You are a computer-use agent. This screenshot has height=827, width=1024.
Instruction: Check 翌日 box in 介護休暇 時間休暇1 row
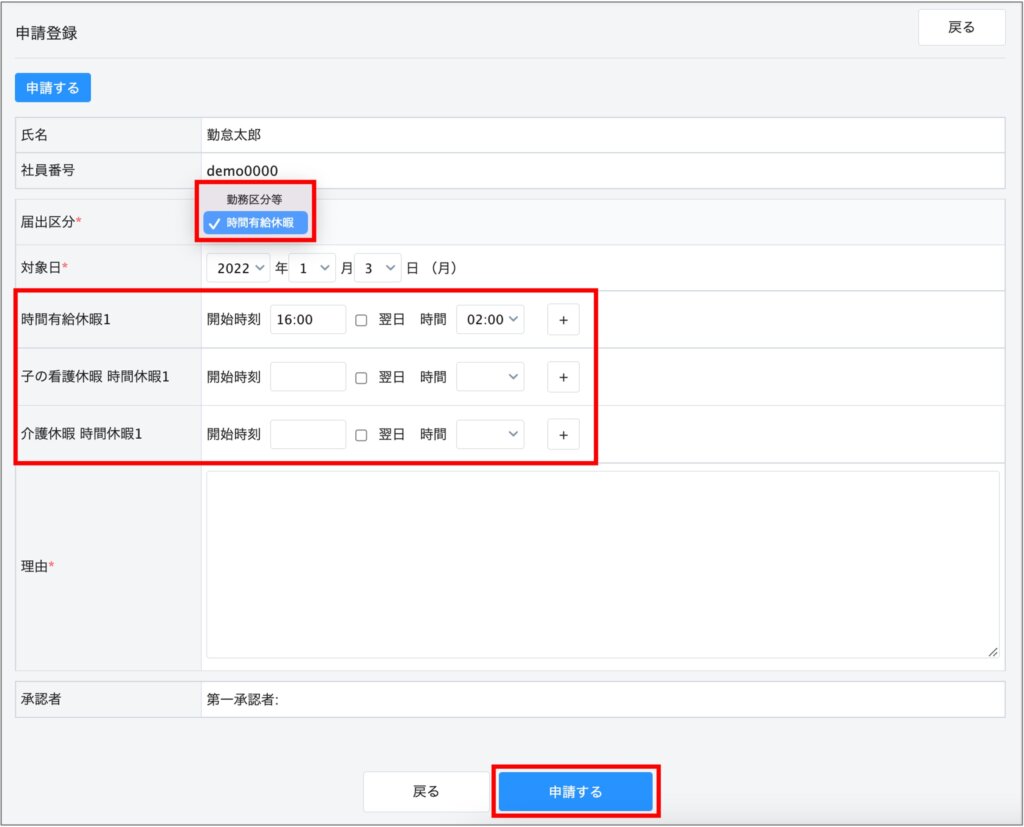tap(362, 435)
